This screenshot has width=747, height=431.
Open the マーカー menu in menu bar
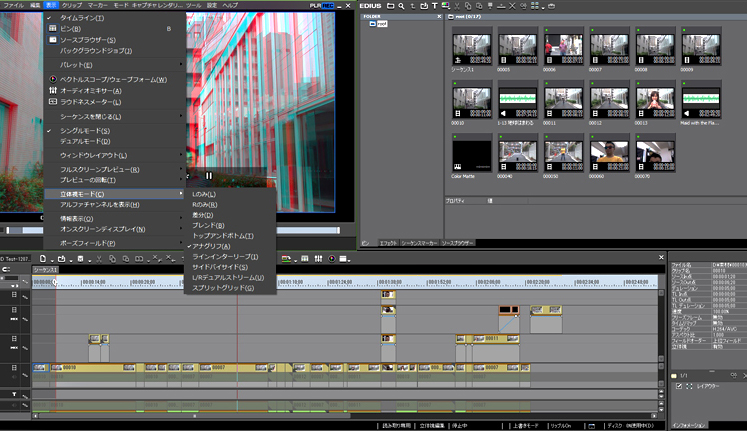[98, 5]
